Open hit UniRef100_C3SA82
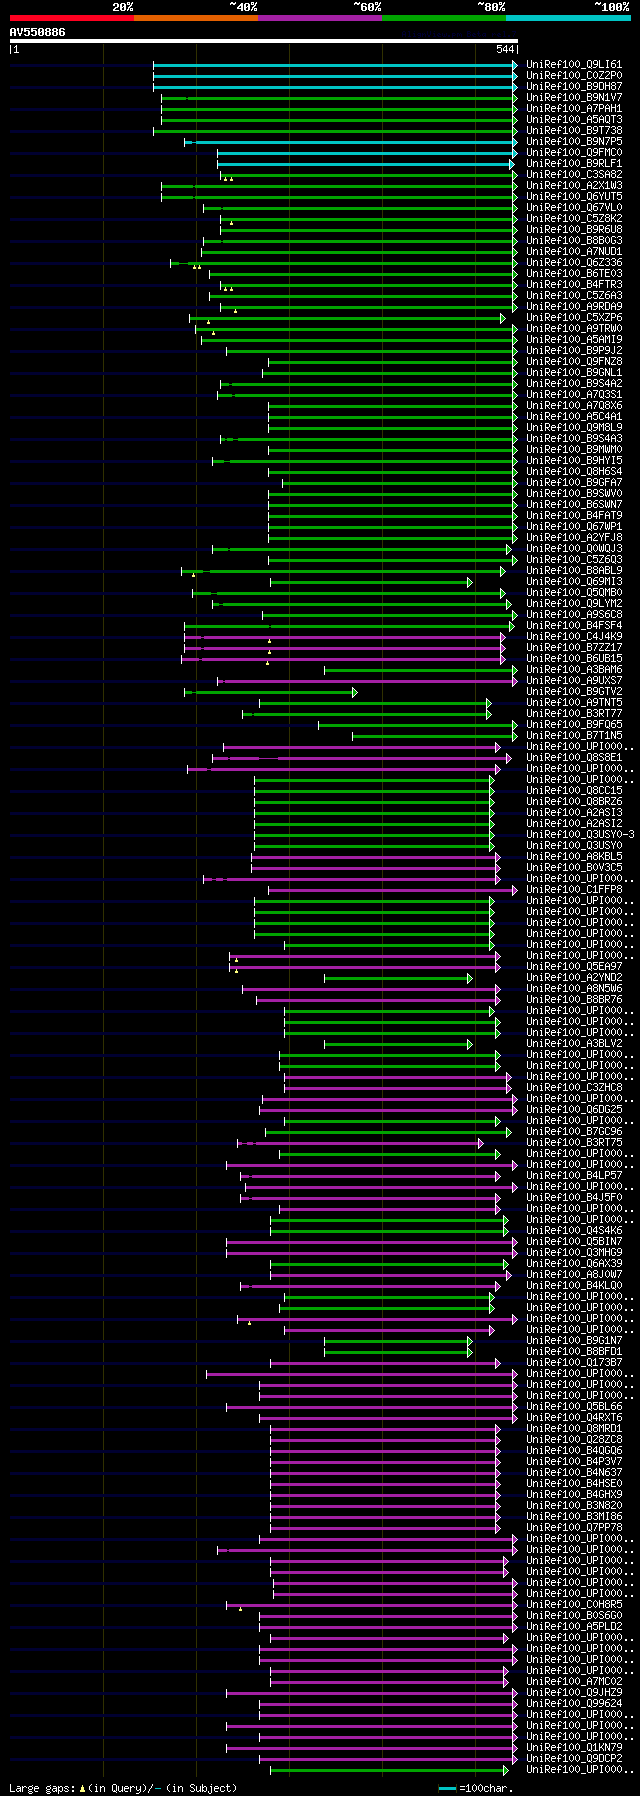The image size is (640, 1796). [x=574, y=175]
